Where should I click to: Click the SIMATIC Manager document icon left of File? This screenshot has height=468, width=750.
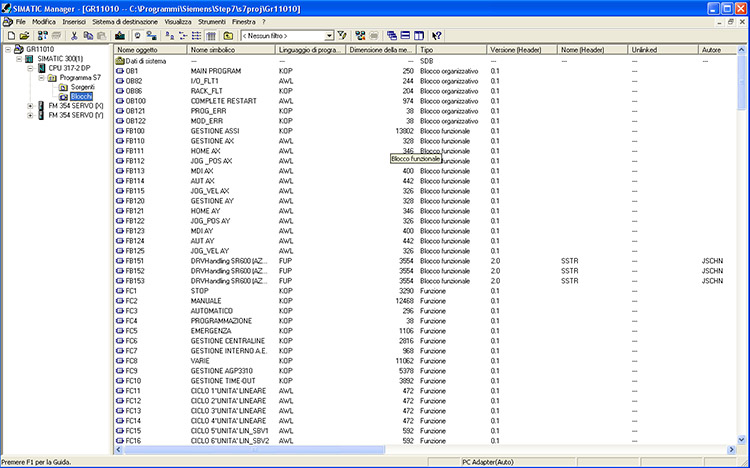point(8,22)
